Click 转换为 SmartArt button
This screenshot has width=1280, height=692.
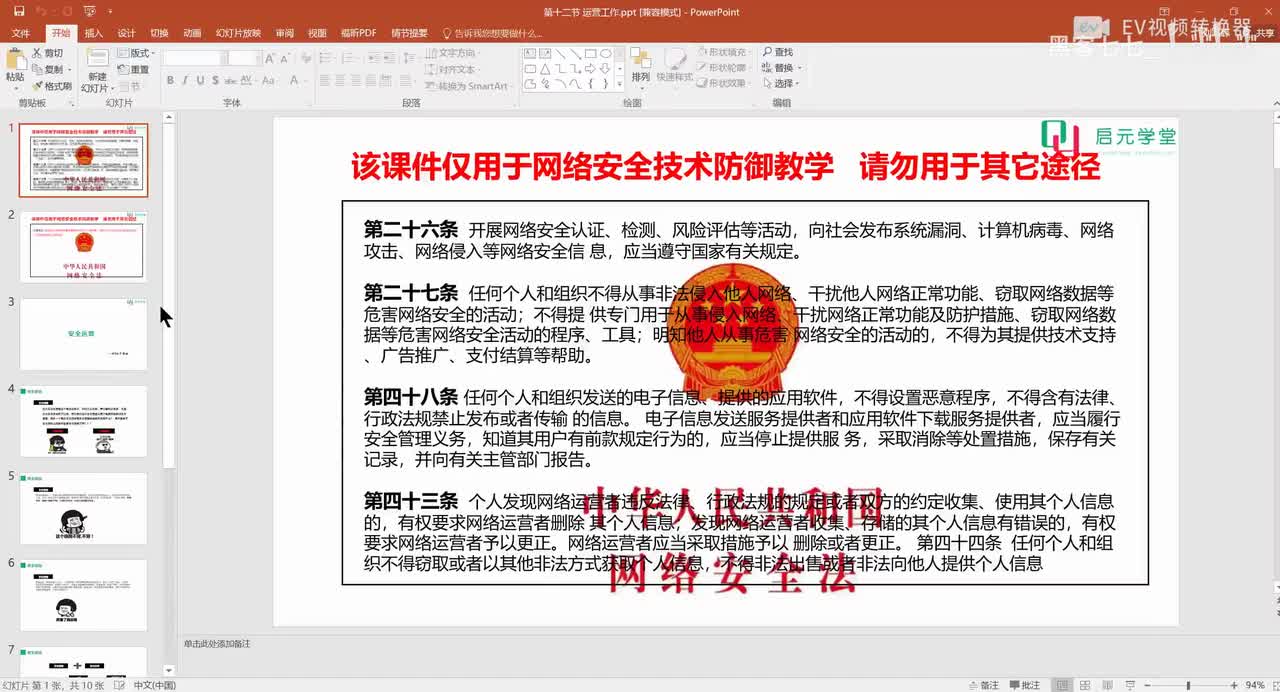pyautogui.click(x=467, y=86)
